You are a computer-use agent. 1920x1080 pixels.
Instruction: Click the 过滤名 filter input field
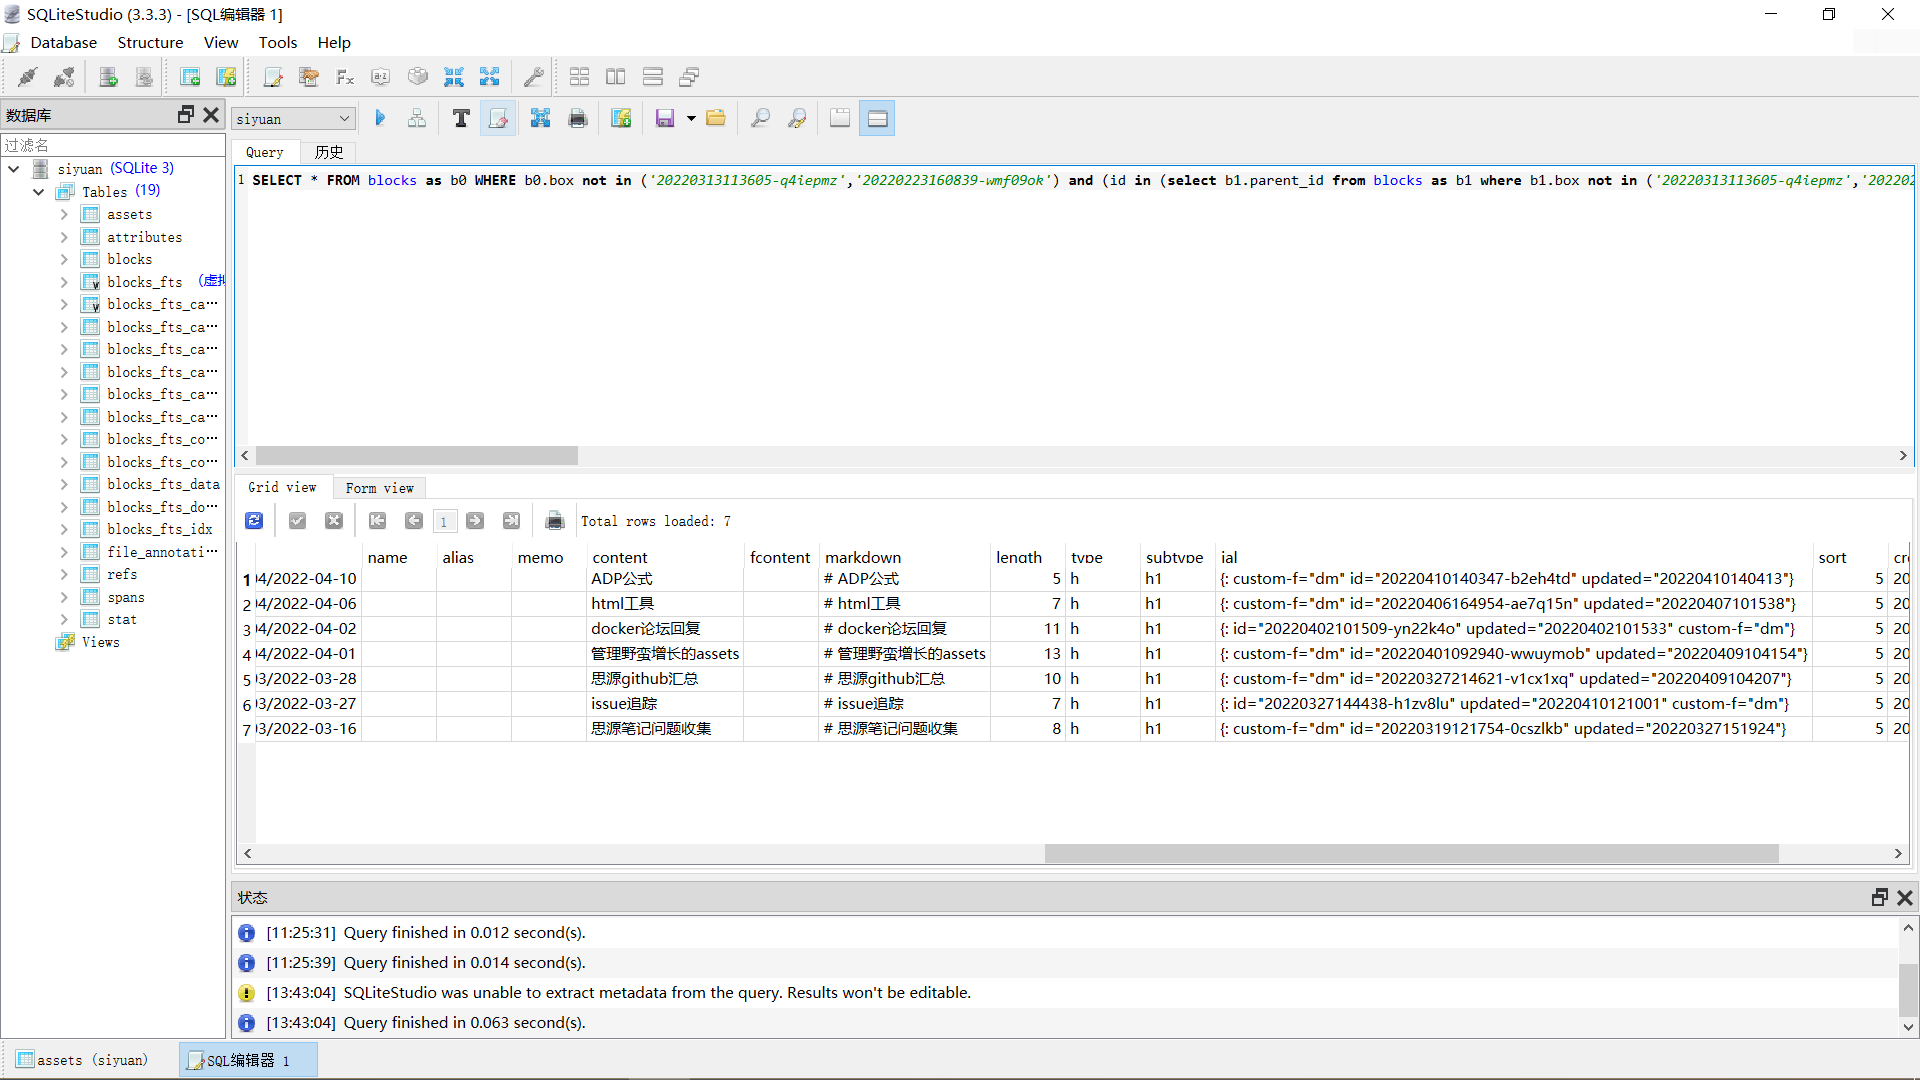click(113, 145)
